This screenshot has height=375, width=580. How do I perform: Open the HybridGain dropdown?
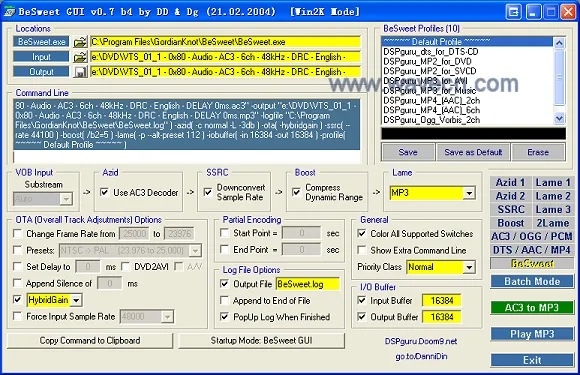click(x=76, y=300)
